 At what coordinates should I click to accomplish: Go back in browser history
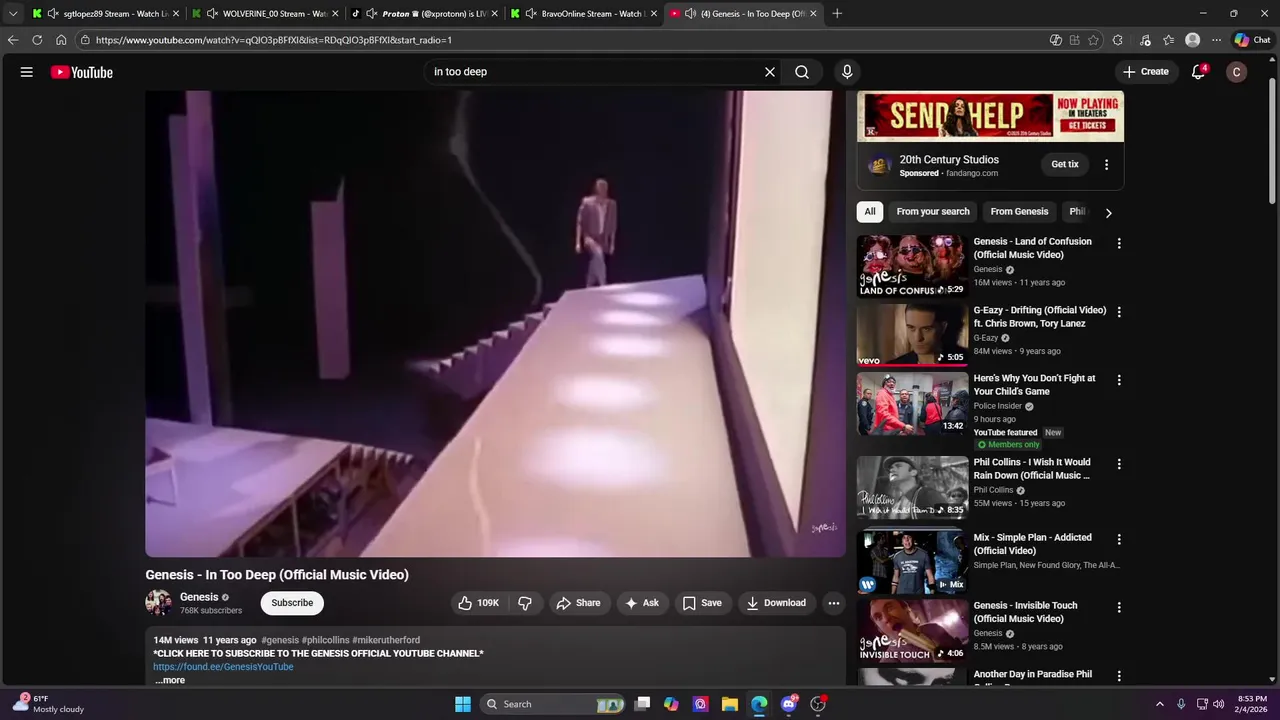tap(12, 40)
